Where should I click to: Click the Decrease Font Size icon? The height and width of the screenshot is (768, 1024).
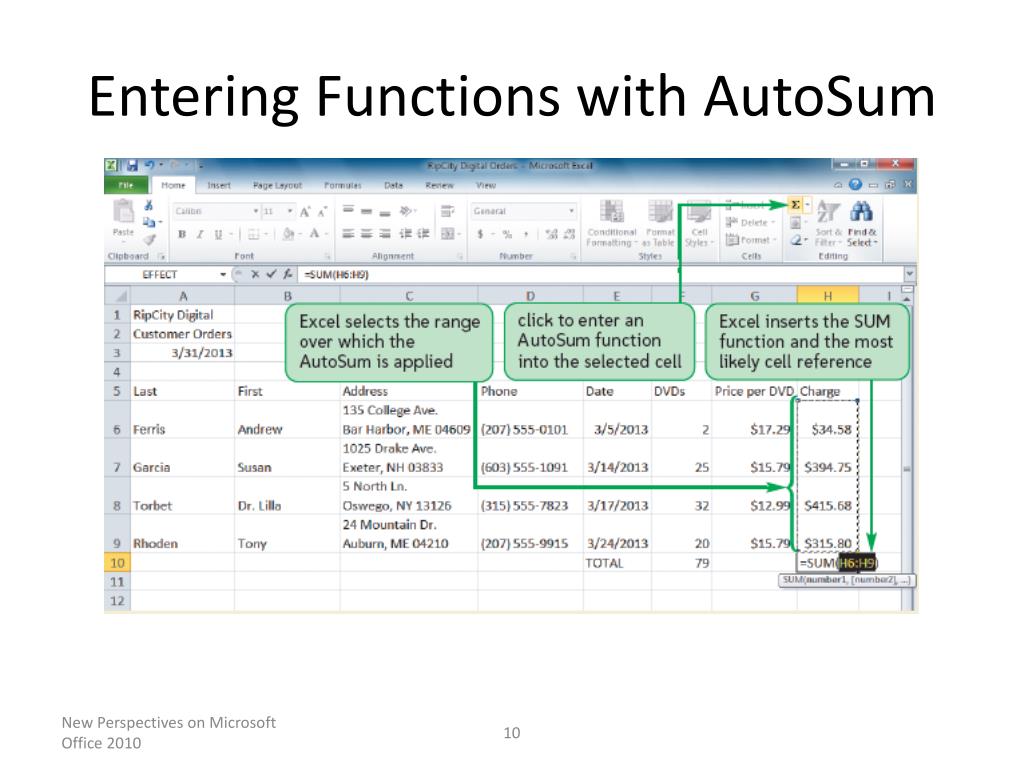321,212
